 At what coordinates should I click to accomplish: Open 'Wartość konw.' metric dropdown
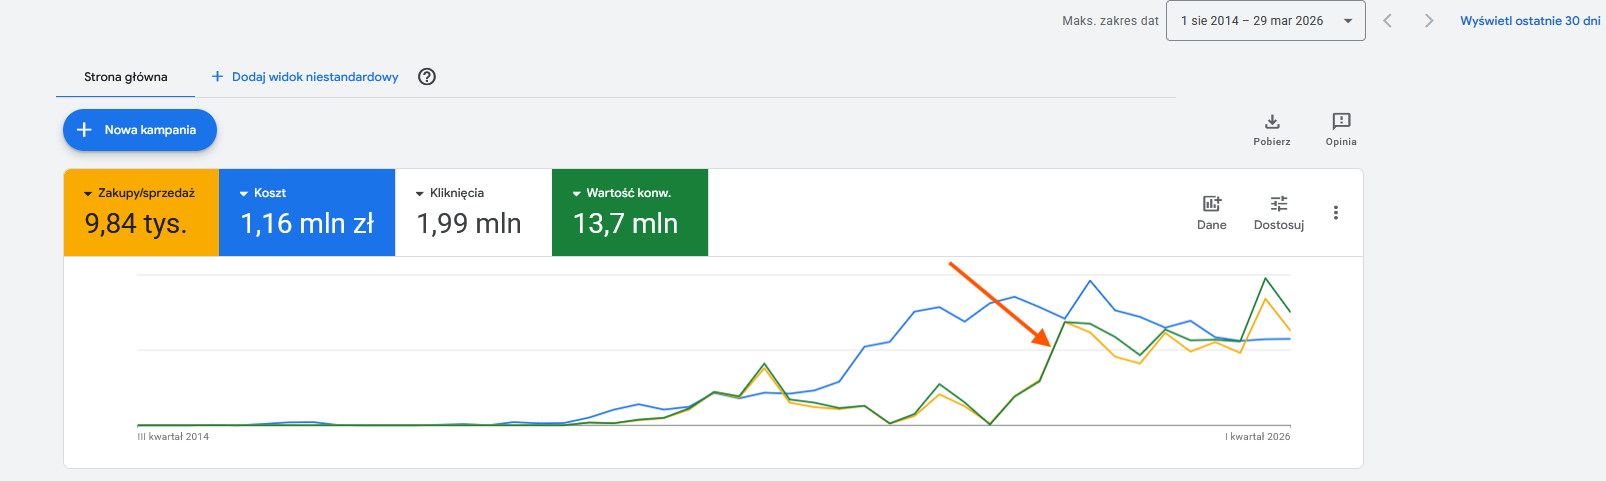(x=621, y=193)
